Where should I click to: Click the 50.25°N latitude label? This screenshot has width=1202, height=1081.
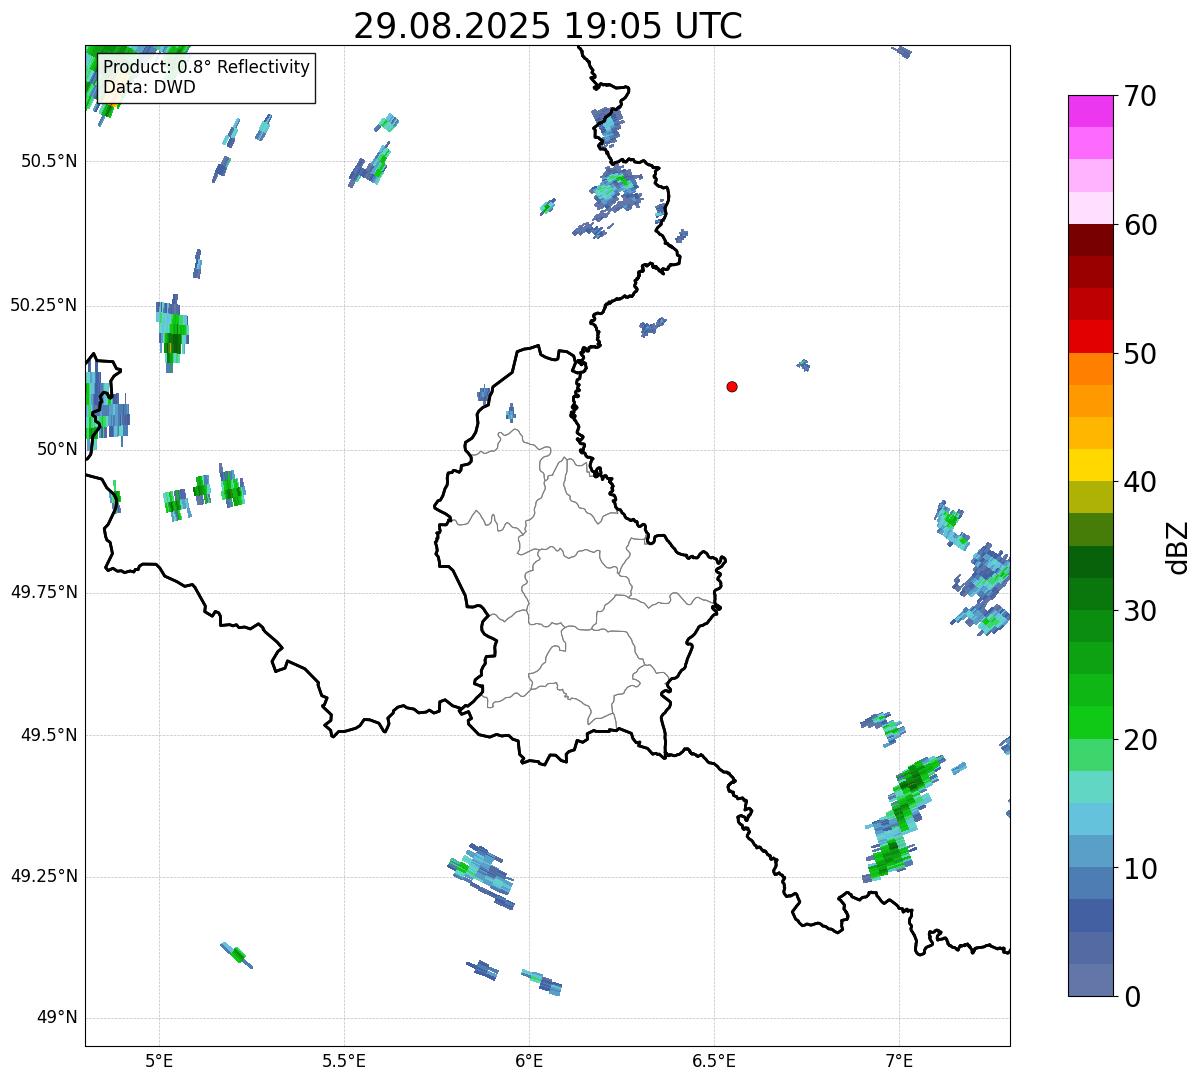tap(44, 305)
